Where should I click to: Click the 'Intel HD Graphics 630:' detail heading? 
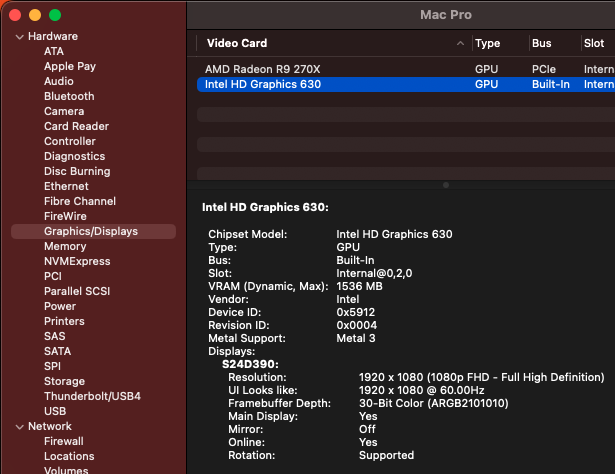(x=266, y=207)
